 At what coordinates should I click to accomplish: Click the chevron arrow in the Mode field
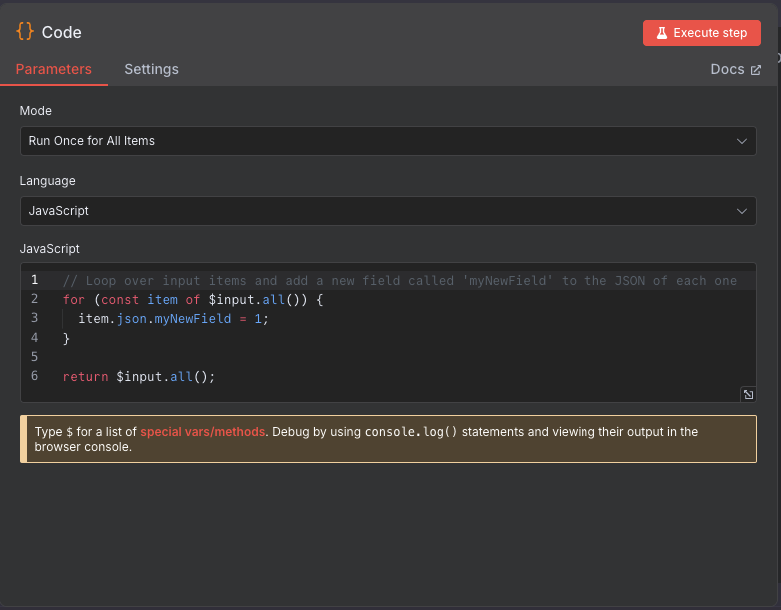[742, 141]
